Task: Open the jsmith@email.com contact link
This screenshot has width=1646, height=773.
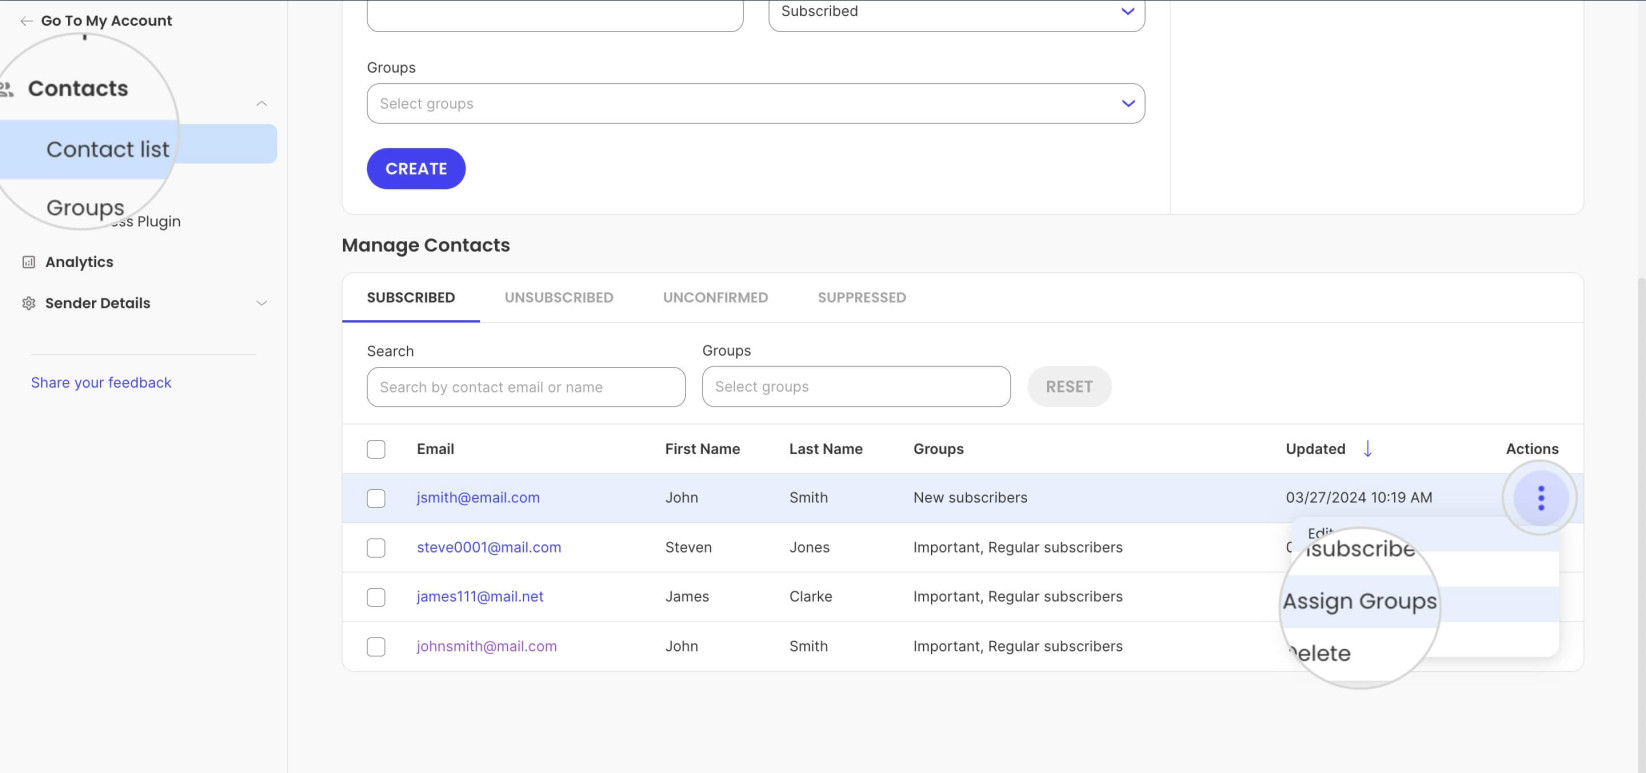Action: (x=478, y=498)
